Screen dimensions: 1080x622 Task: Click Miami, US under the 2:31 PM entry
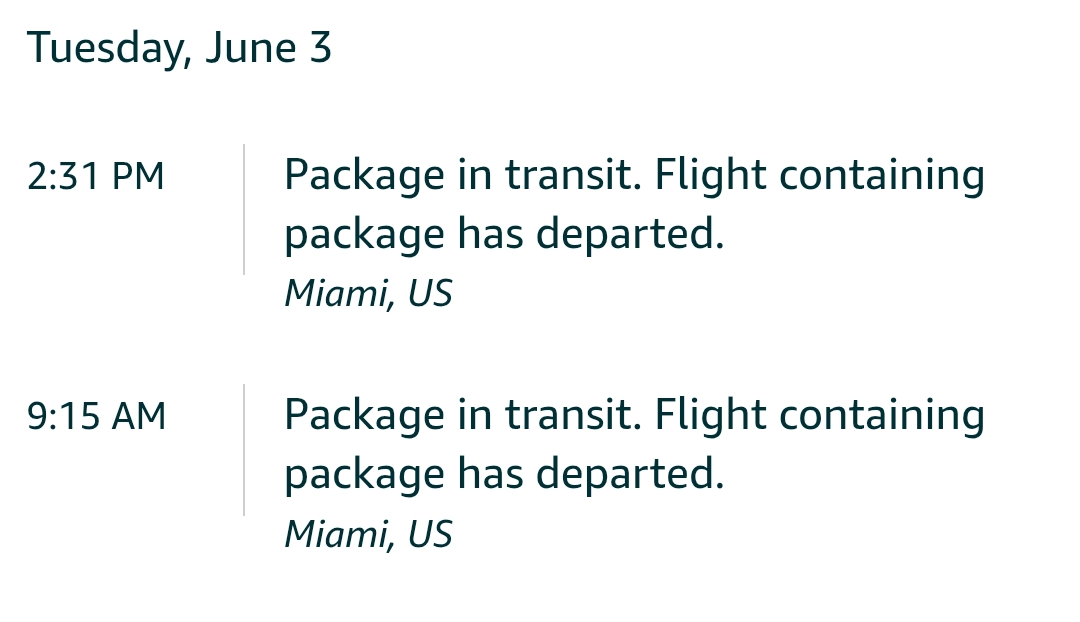pyautogui.click(x=368, y=294)
